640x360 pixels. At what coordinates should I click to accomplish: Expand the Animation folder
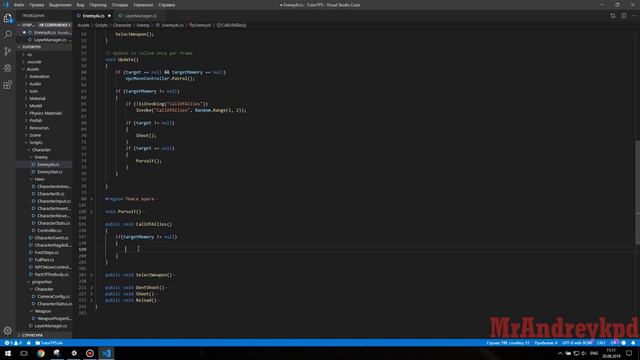pos(39,76)
